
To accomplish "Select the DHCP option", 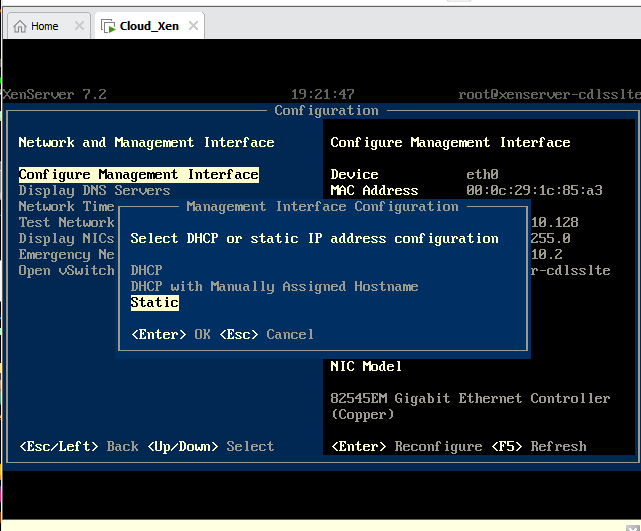I will click(146, 271).
